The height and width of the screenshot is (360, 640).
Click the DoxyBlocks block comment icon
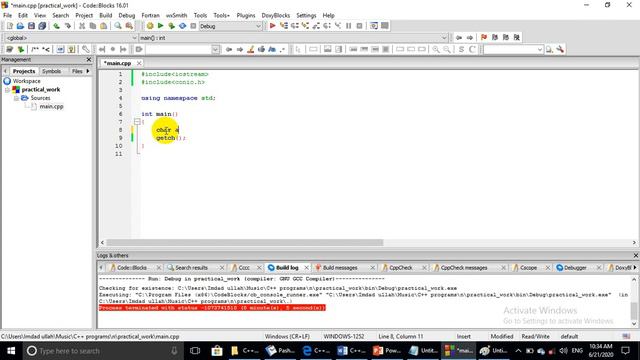pyautogui.click(x=35, y=49)
